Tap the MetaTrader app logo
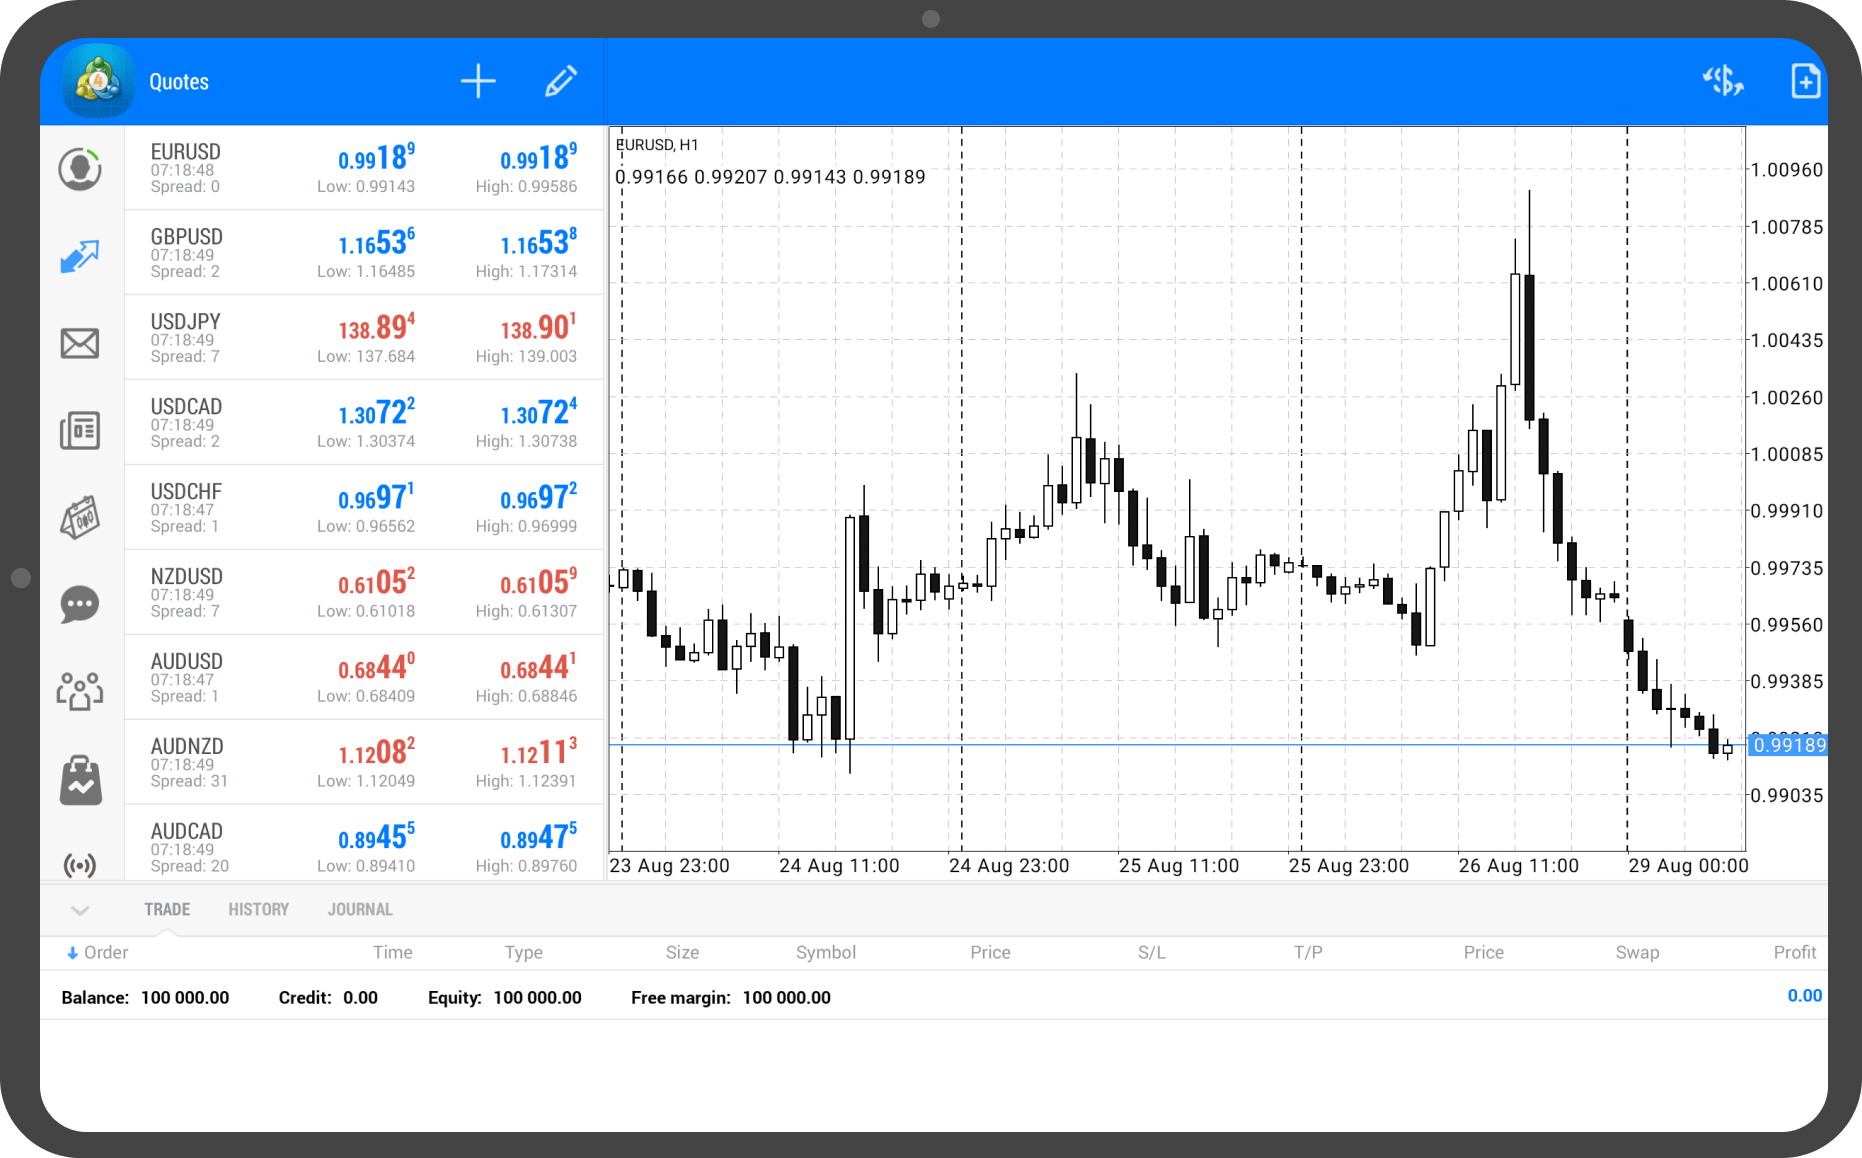 point(97,82)
